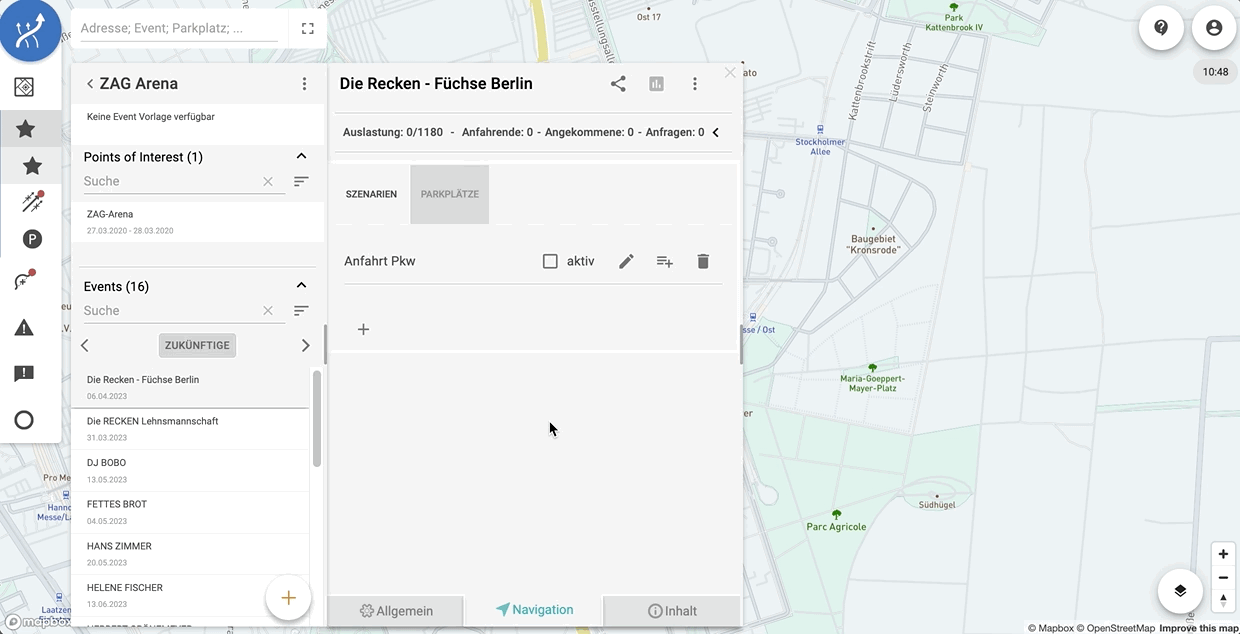Open ZAG Arena three-dot menu
Viewport: 1240px width, 634px height.
tap(305, 84)
